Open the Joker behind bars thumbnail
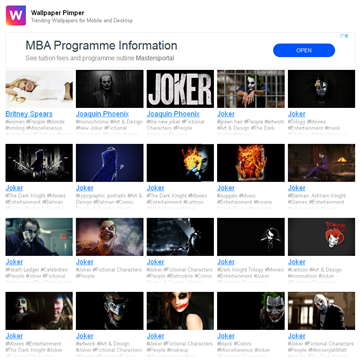The width and height of the screenshot is (360, 360). 251,89
